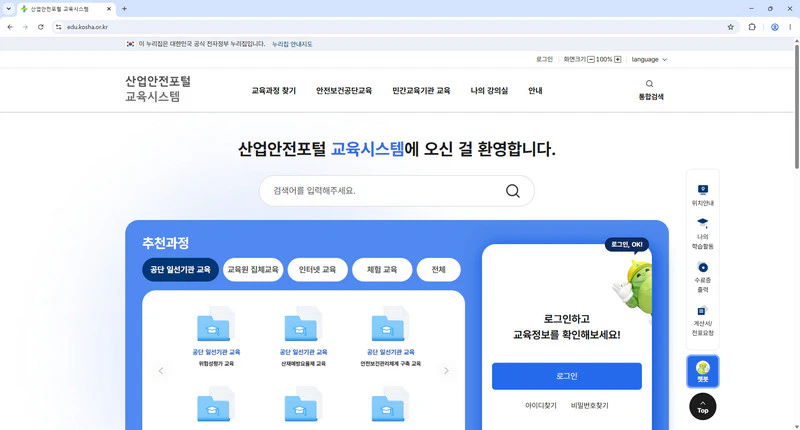The height and width of the screenshot is (430, 800).
Task: Open the 위치안내 sidebar icon
Action: pyautogui.click(x=703, y=190)
